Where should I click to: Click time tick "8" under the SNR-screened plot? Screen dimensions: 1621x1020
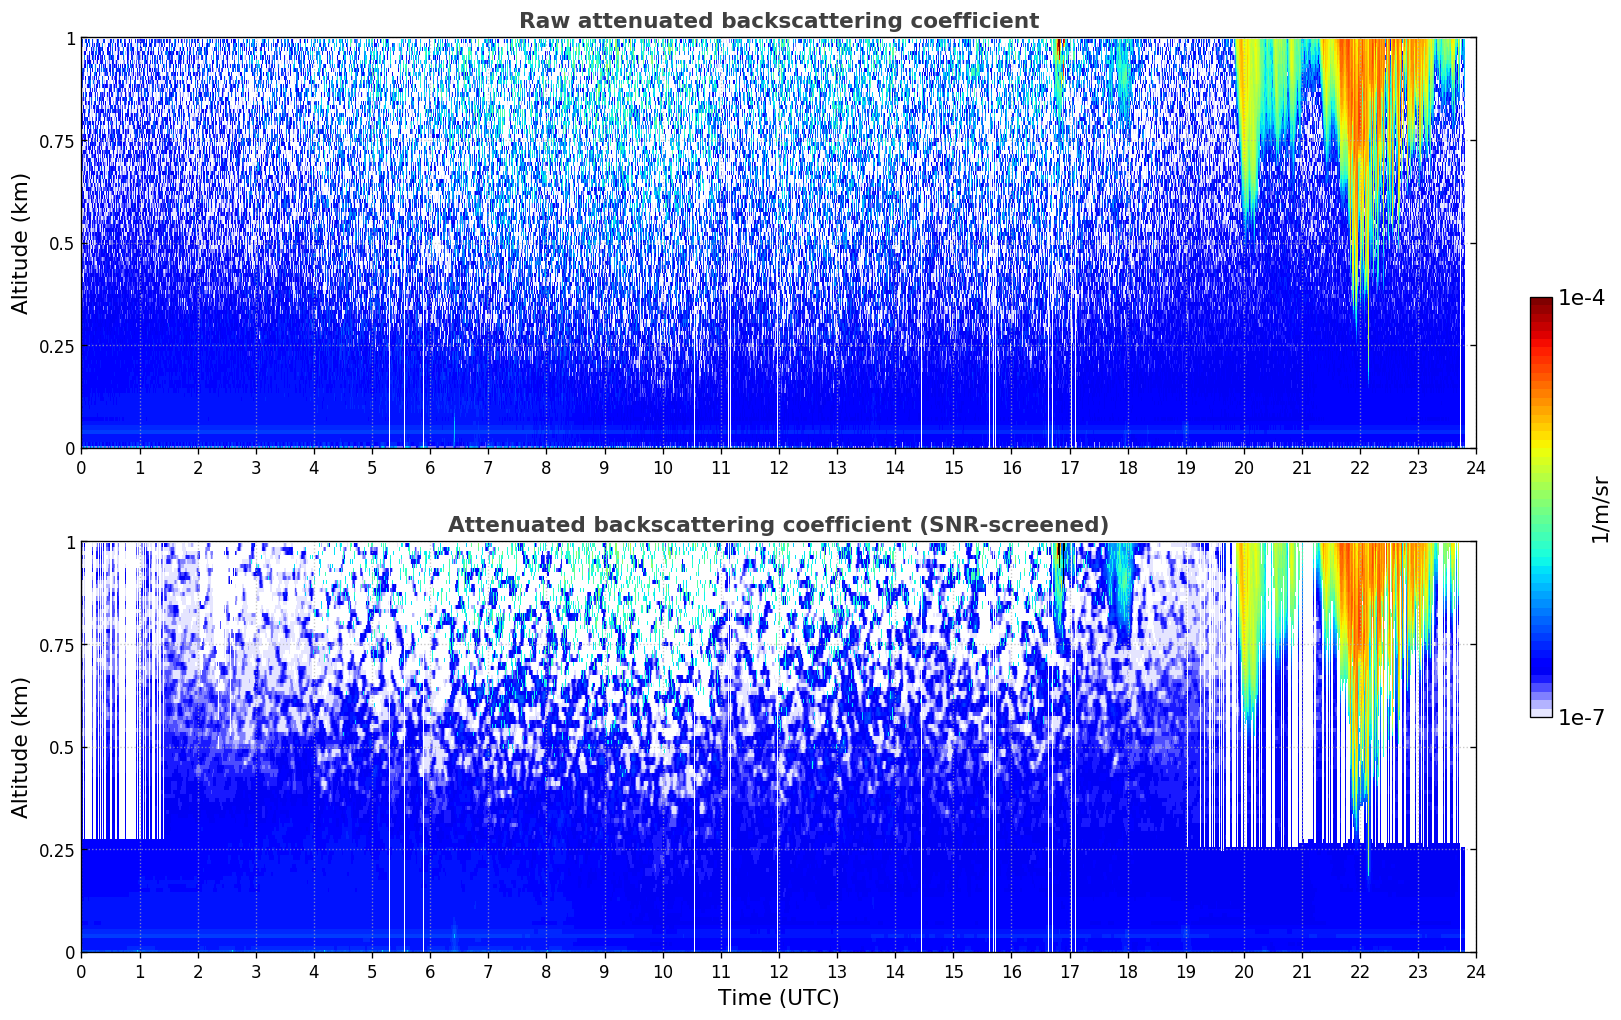pos(546,971)
